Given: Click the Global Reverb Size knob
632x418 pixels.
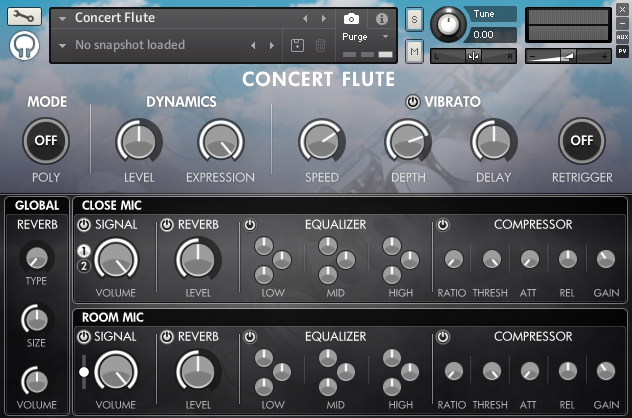Looking at the screenshot, I should pos(36,320).
